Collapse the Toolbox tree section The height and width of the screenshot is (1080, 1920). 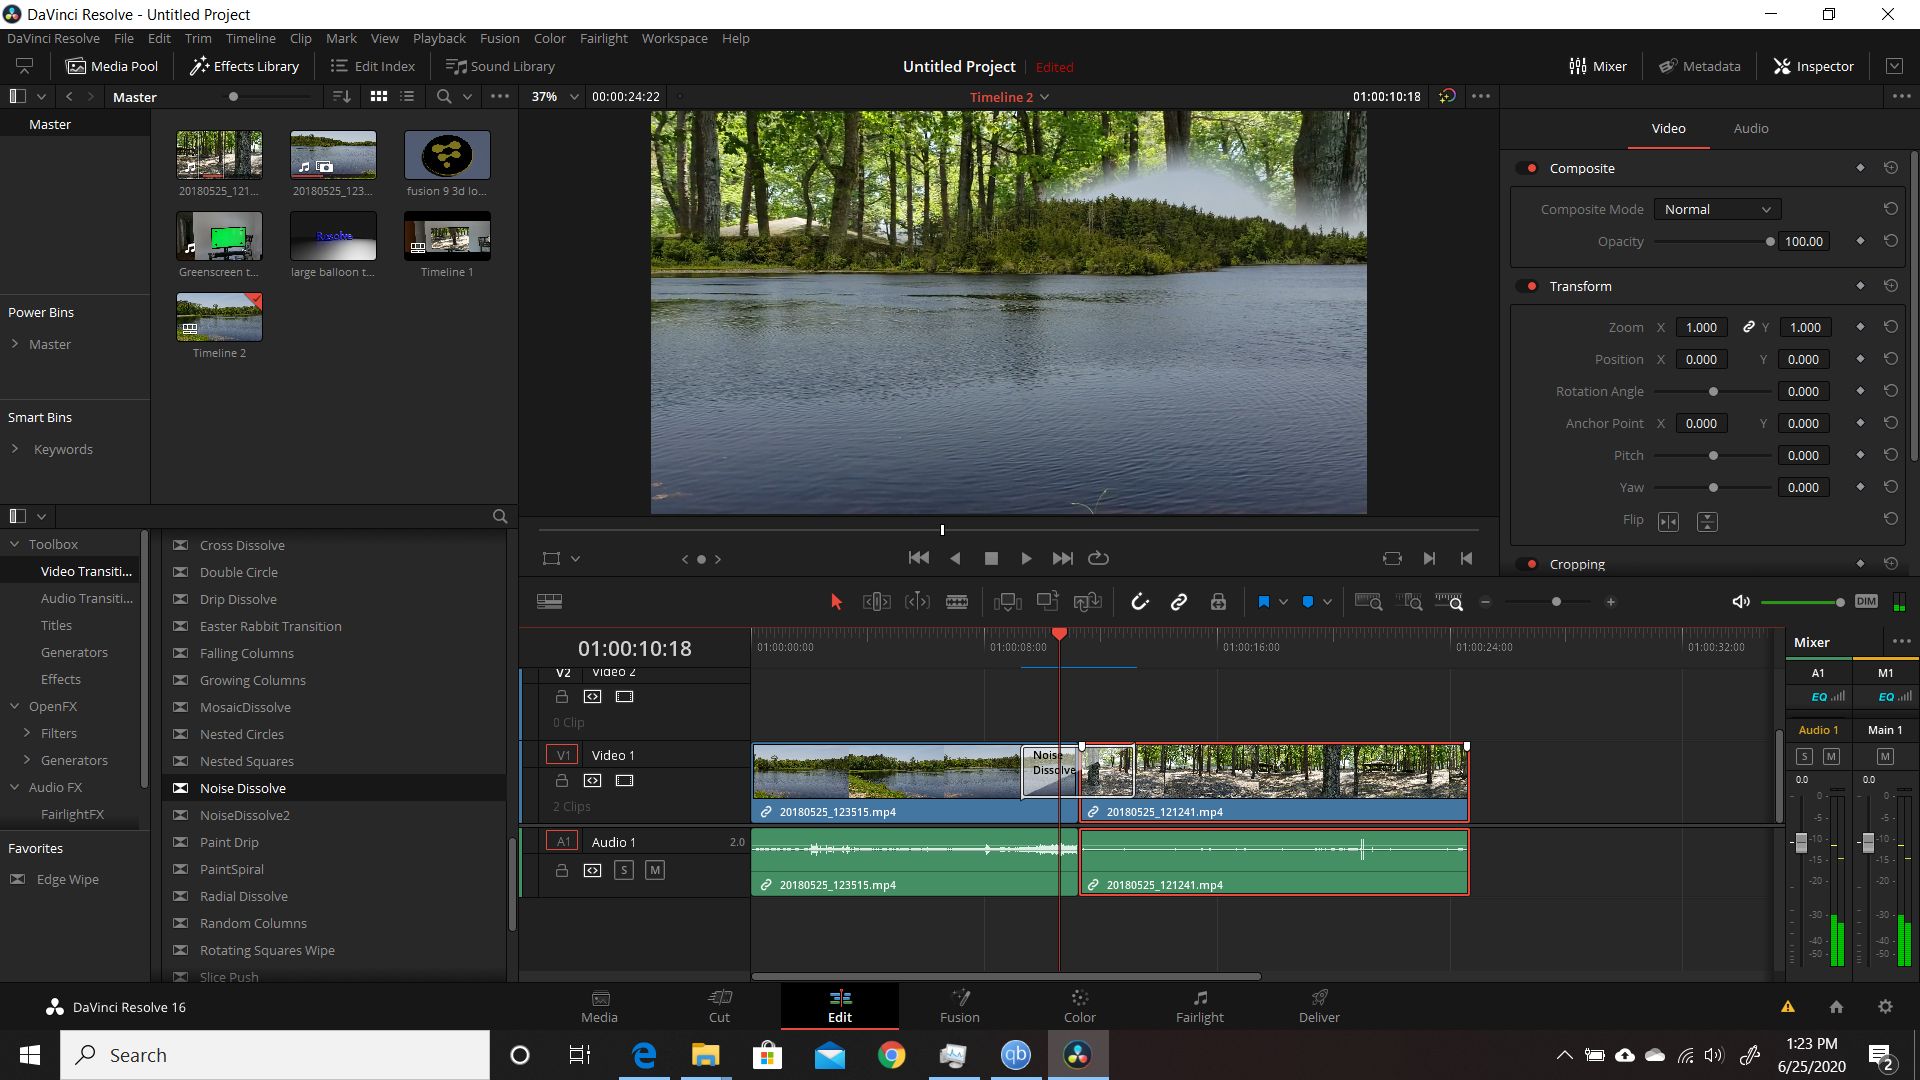[15, 544]
